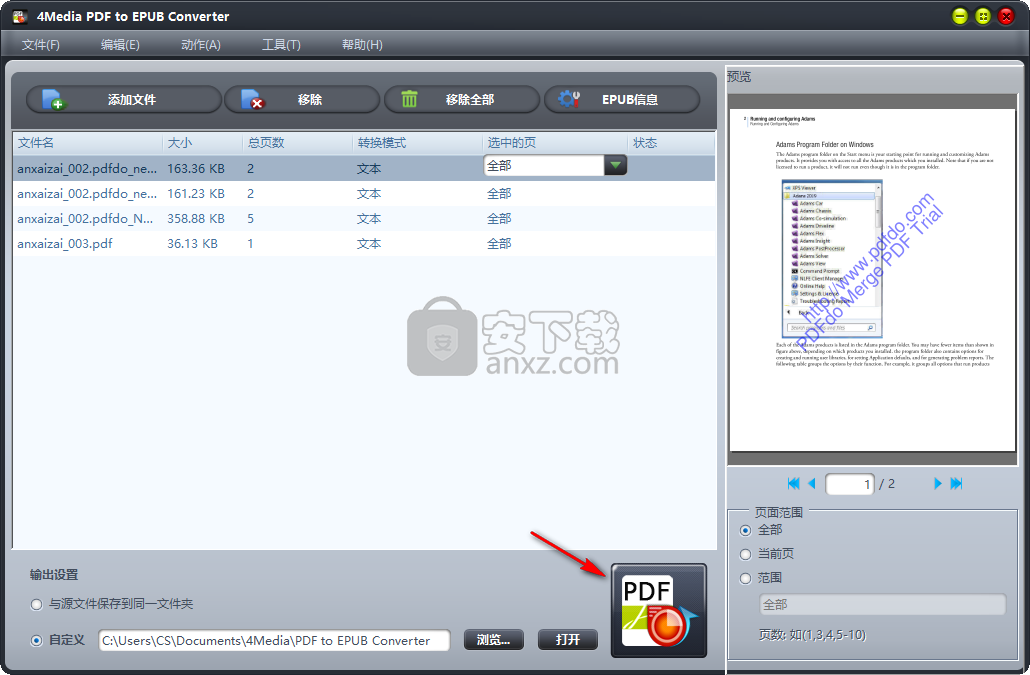Open the Edit menu

tap(120, 45)
